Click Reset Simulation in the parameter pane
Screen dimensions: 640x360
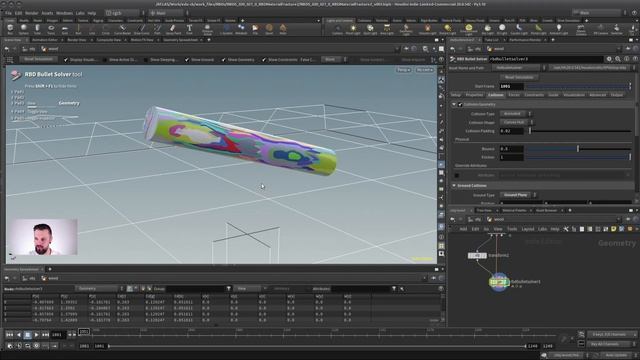click(x=519, y=77)
